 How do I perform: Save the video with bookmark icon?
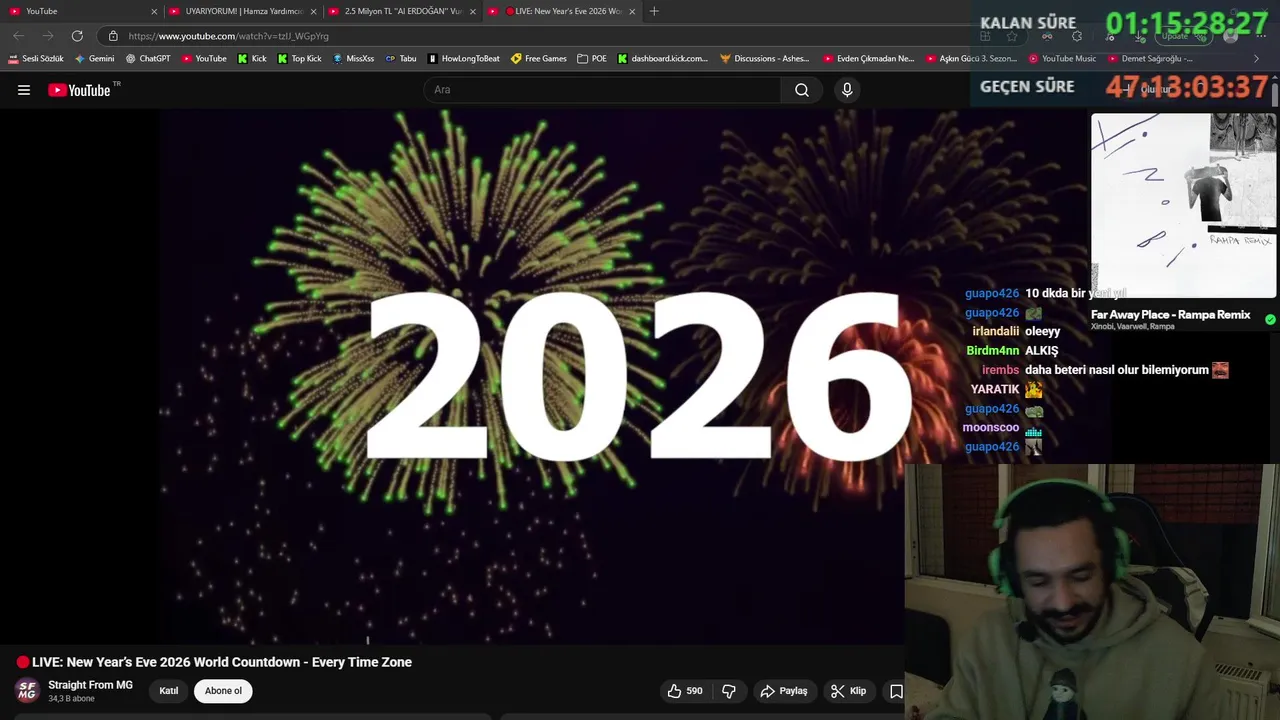(896, 691)
